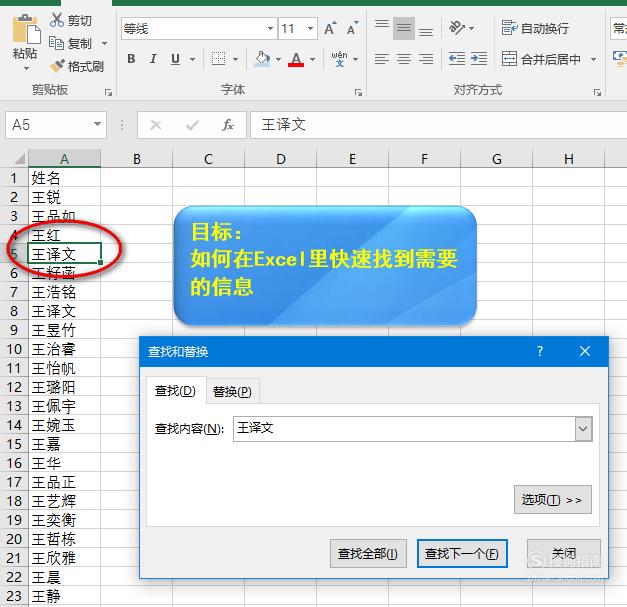Switch to the Find (查找) tab
The width and height of the screenshot is (627, 607).
(x=176, y=391)
